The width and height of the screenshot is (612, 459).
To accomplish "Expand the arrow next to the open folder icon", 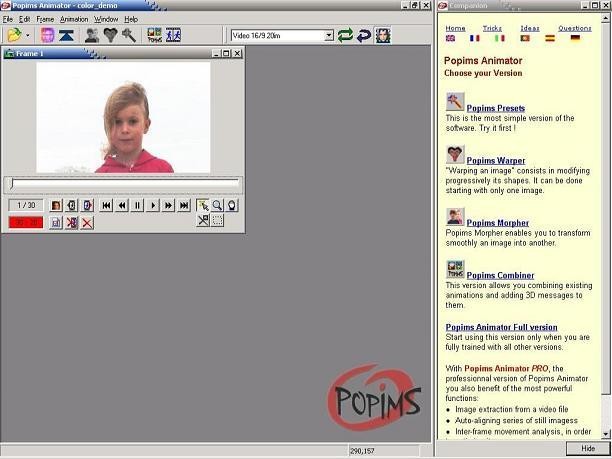I will click(x=27, y=36).
